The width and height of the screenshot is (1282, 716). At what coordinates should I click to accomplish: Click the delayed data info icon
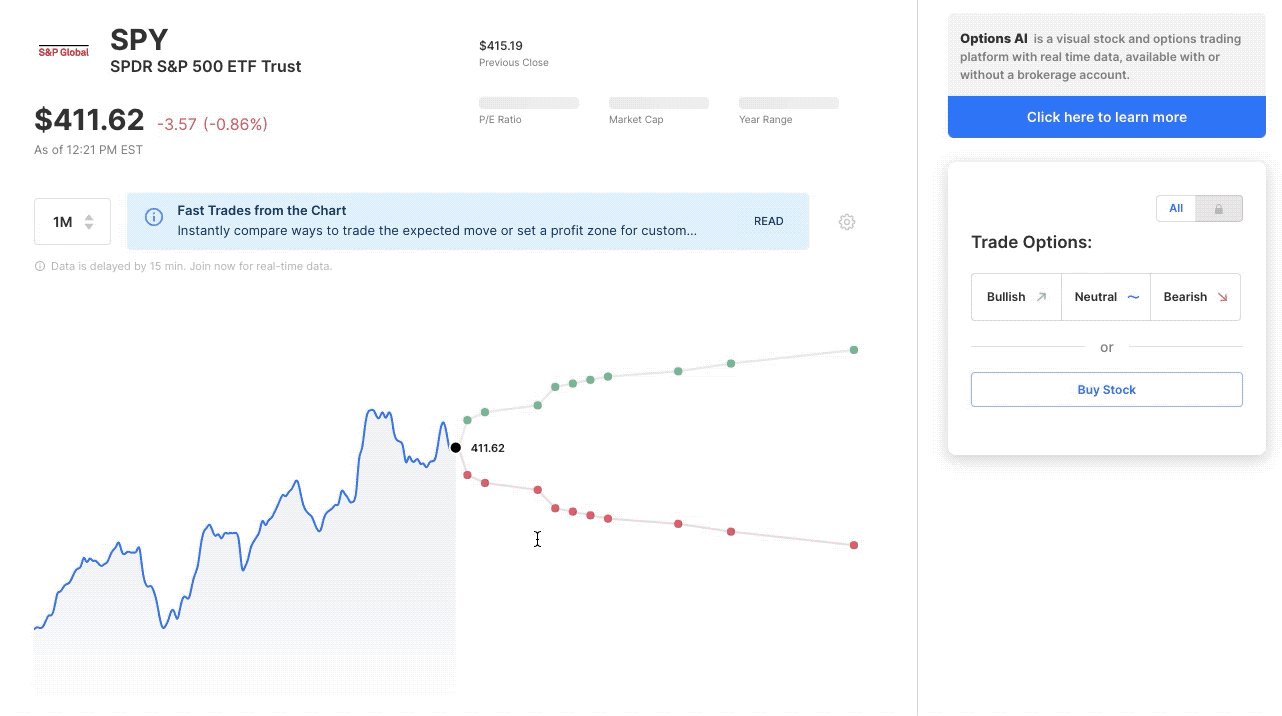pos(40,266)
